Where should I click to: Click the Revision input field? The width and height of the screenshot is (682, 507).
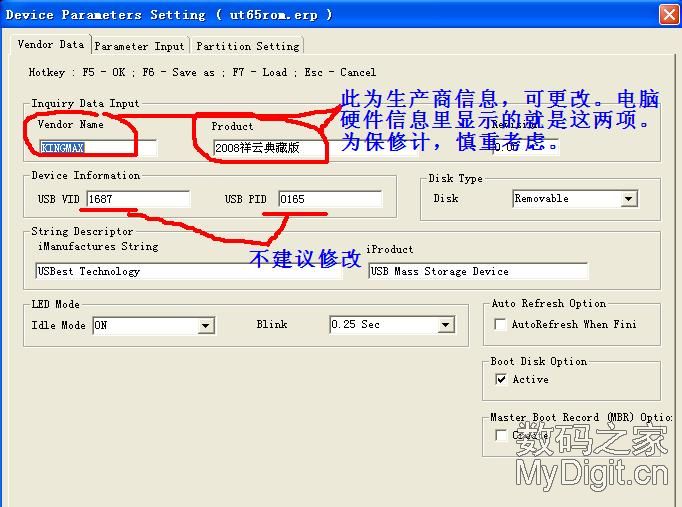coord(525,147)
